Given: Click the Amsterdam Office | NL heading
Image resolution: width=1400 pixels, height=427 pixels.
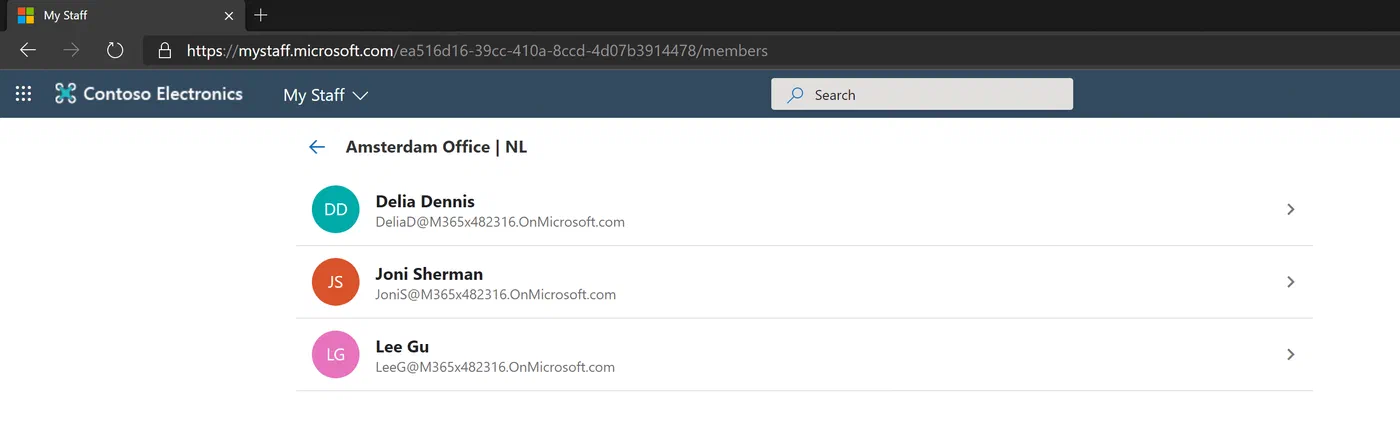Looking at the screenshot, I should click(436, 147).
